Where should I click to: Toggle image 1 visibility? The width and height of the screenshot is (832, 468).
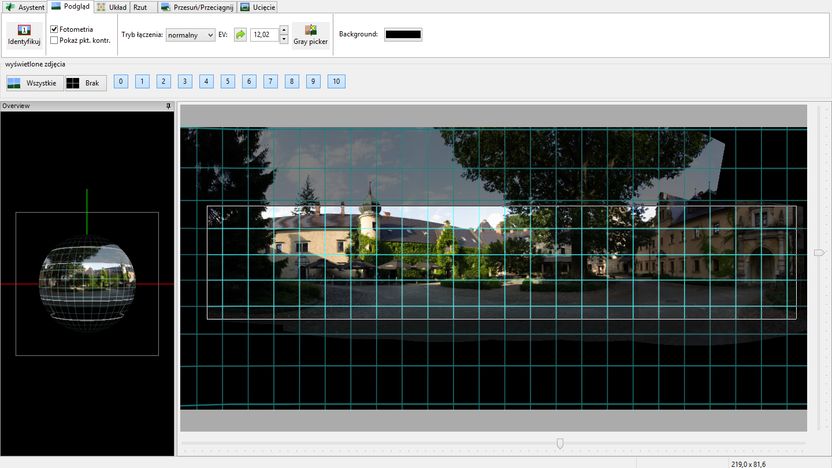(x=142, y=81)
